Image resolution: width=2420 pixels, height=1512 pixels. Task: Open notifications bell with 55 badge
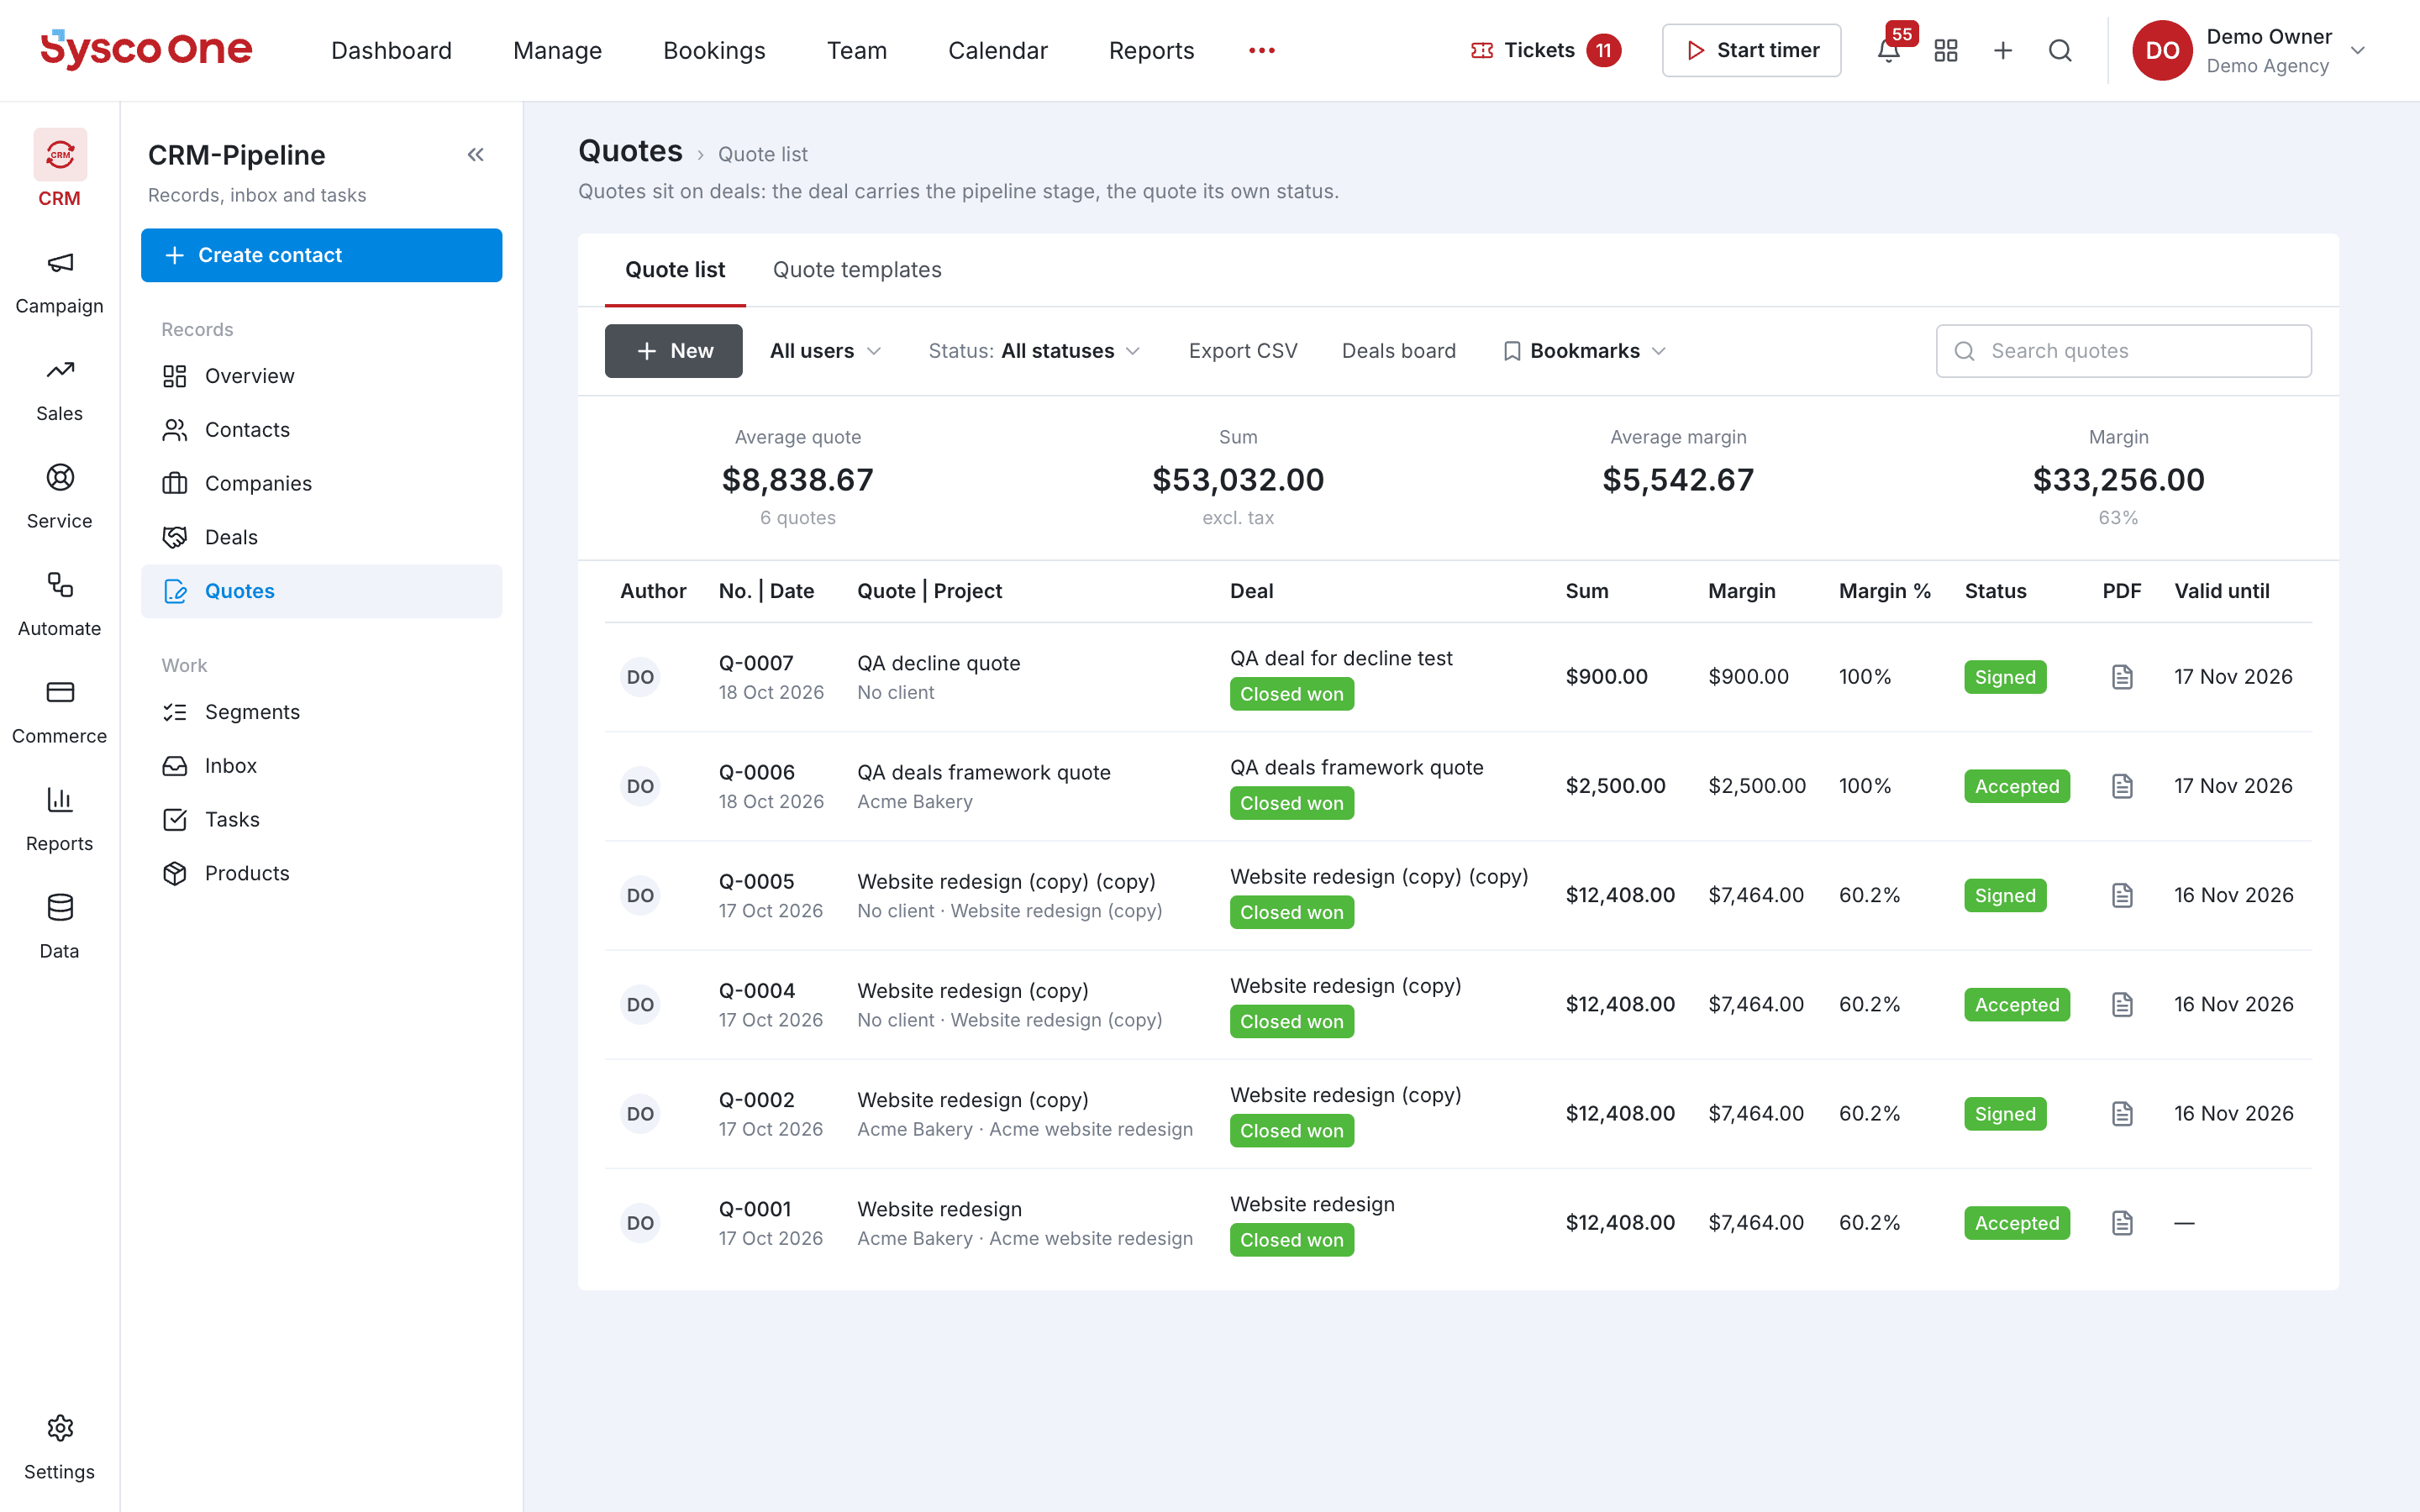pos(1888,50)
